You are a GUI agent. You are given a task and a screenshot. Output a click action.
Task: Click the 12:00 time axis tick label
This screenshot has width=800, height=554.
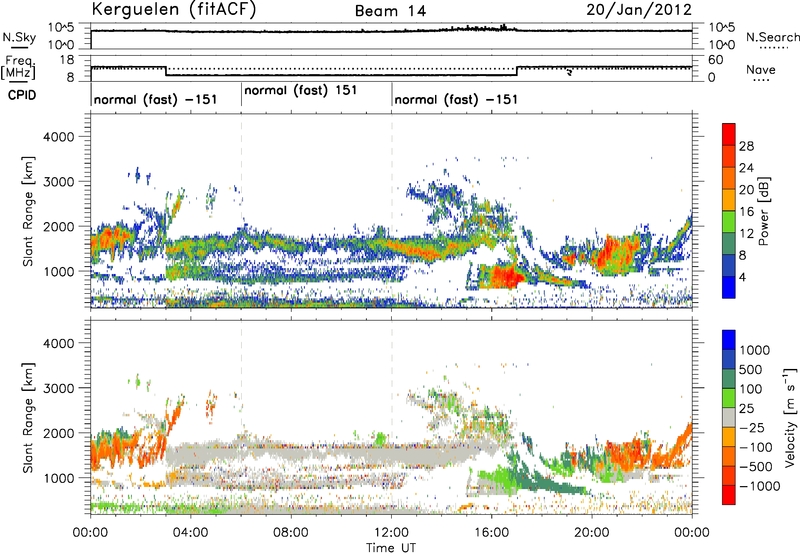coord(391,533)
